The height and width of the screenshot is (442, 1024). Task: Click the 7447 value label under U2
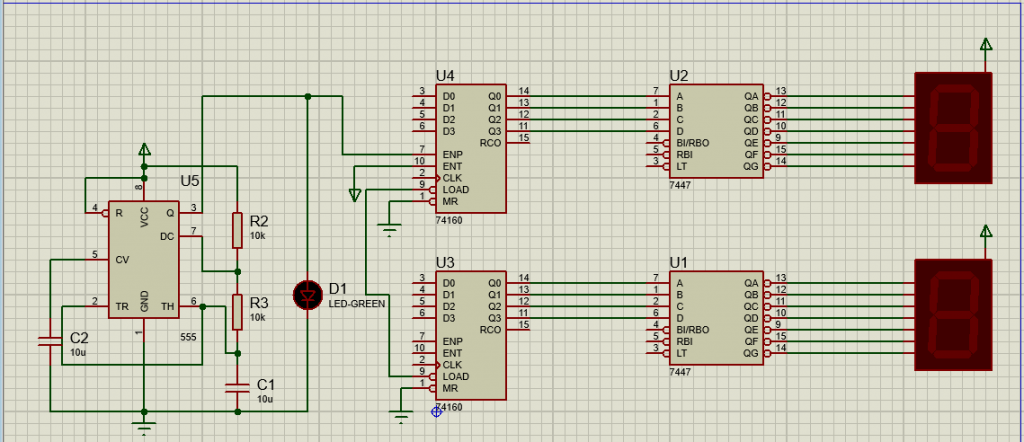point(680,185)
